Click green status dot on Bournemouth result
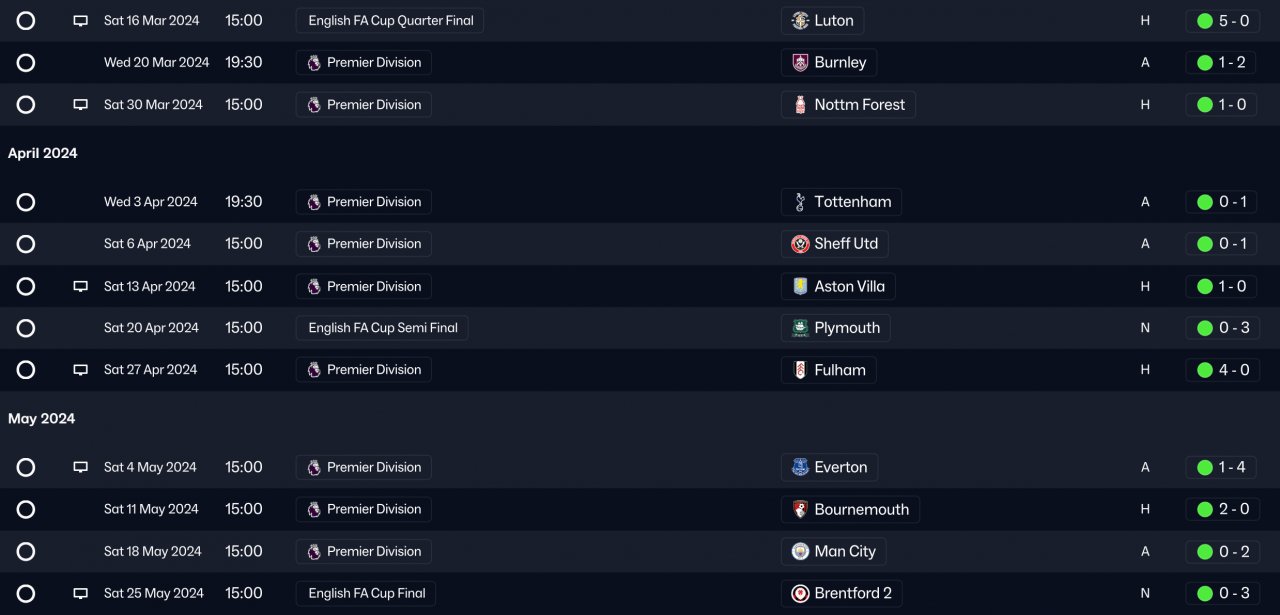Viewport: 1280px width, 615px height. point(1205,509)
